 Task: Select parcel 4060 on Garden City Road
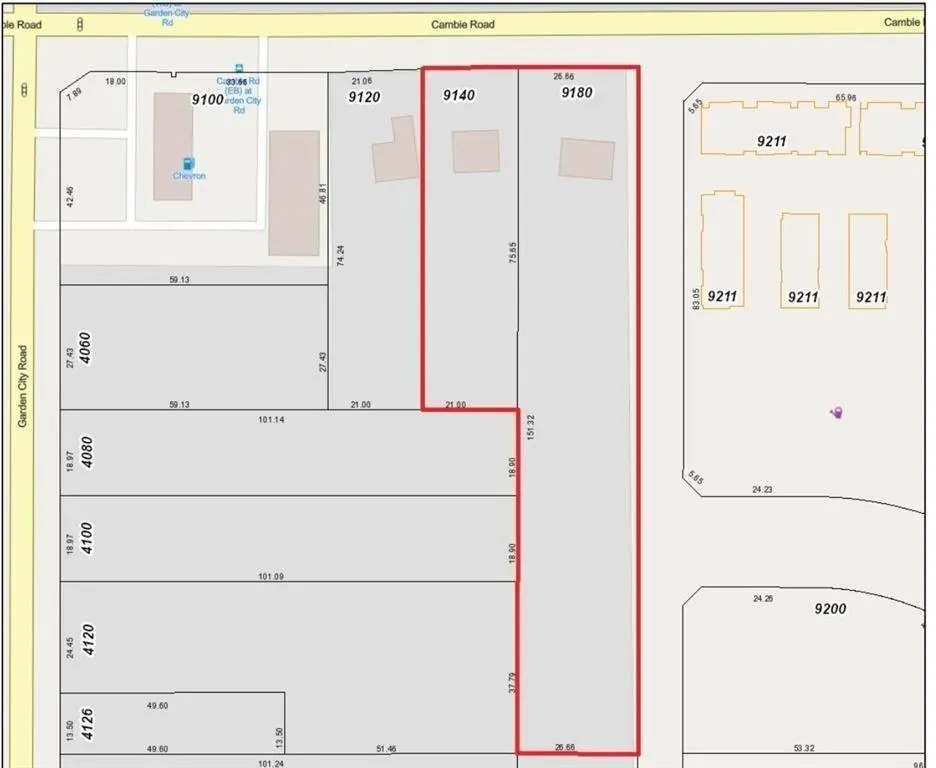click(85, 346)
